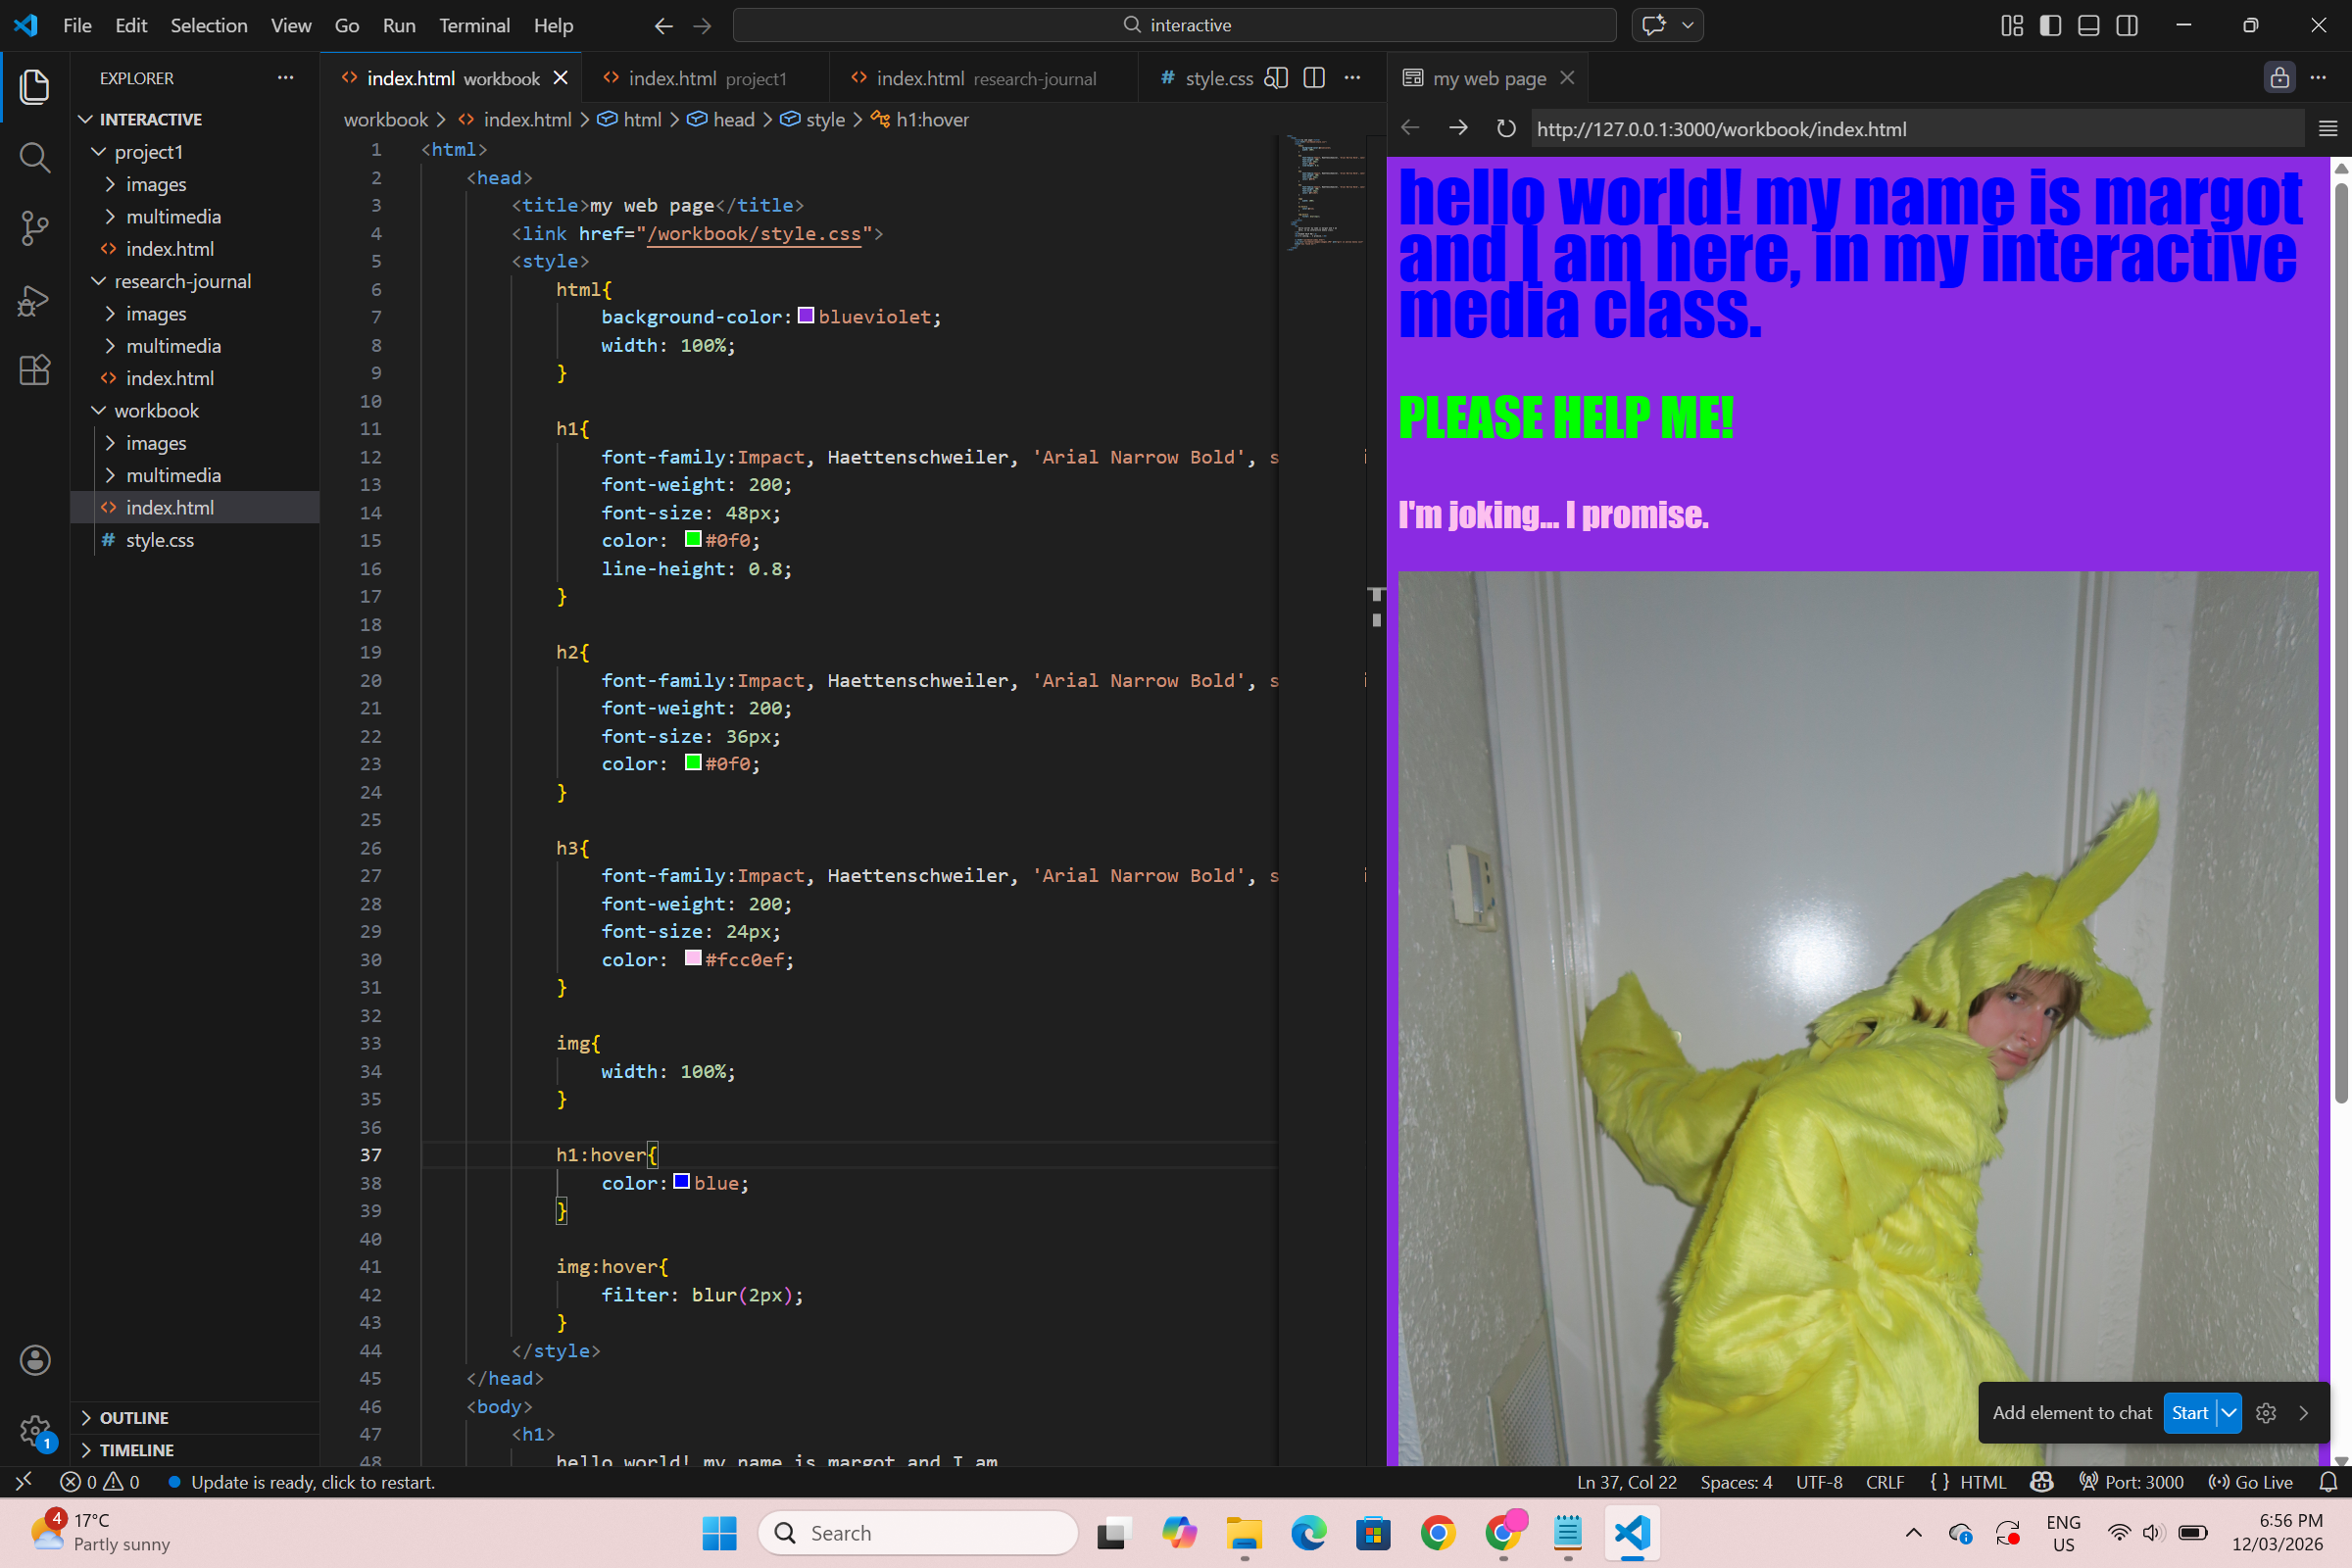Open Run and Debug view
This screenshot has width=2352, height=1568.
(34, 300)
